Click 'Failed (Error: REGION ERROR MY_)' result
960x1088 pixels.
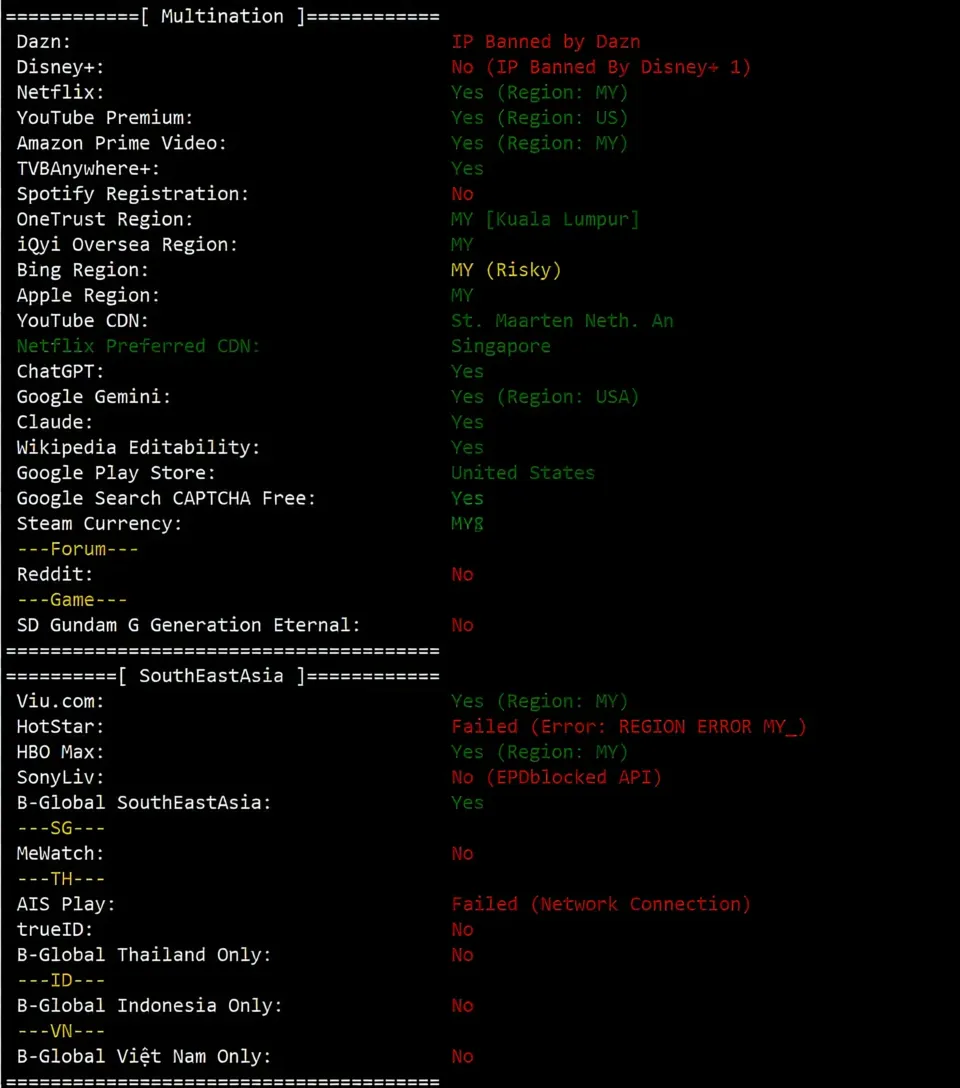coord(628,726)
